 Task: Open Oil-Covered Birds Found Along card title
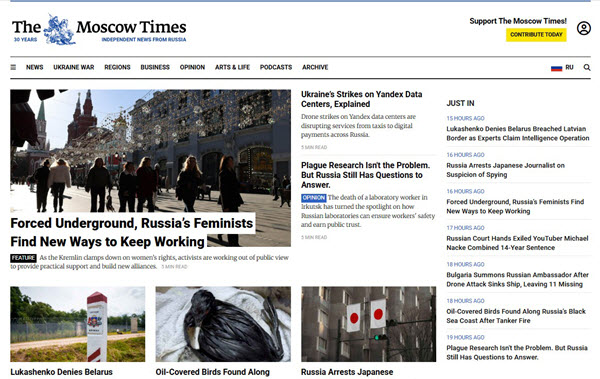click(x=213, y=372)
